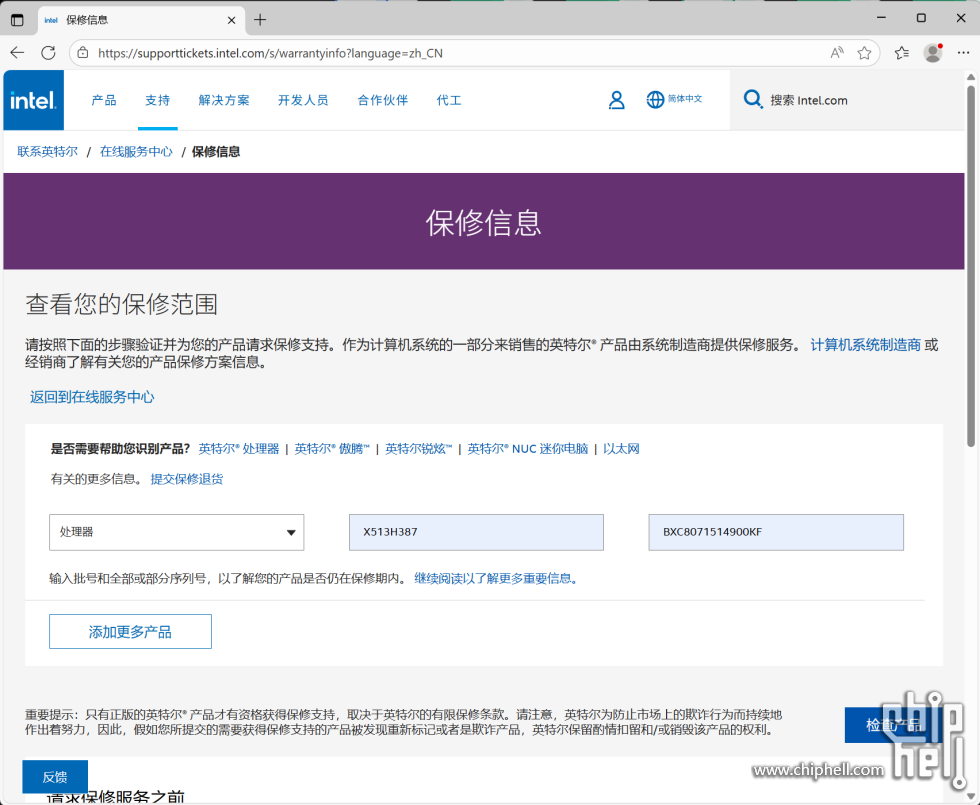This screenshot has height=805, width=980.
Task: Click the Intel logo
Action: pyautogui.click(x=33, y=100)
